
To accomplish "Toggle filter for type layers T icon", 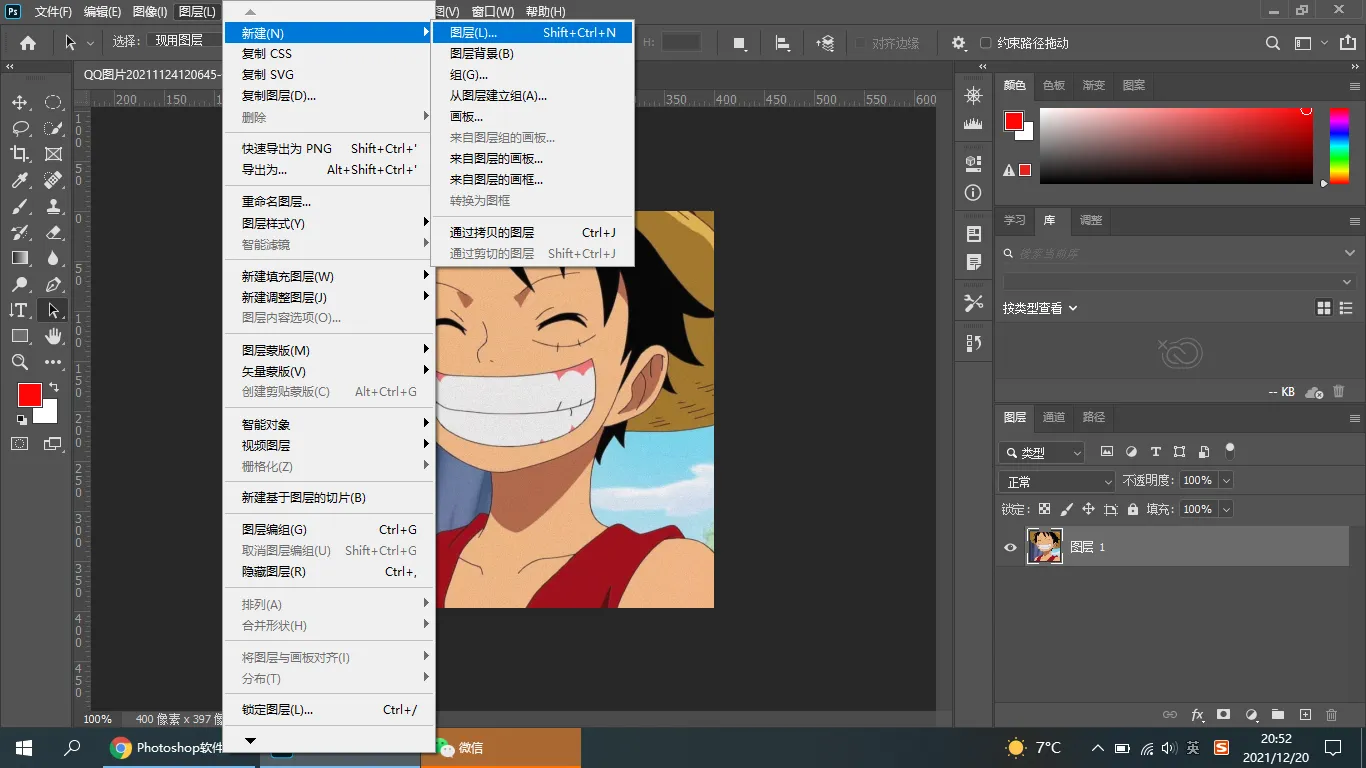I will pyautogui.click(x=1156, y=452).
